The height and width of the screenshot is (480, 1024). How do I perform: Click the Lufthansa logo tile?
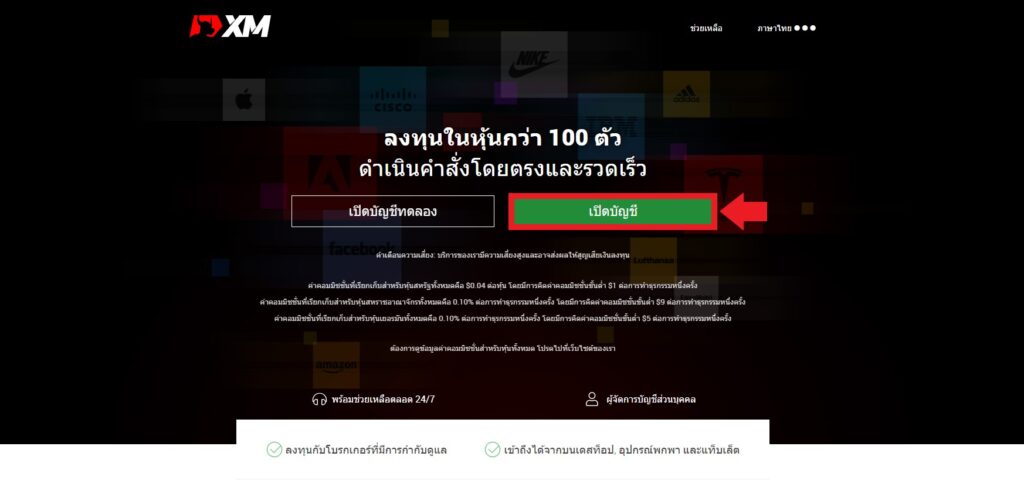(653, 260)
